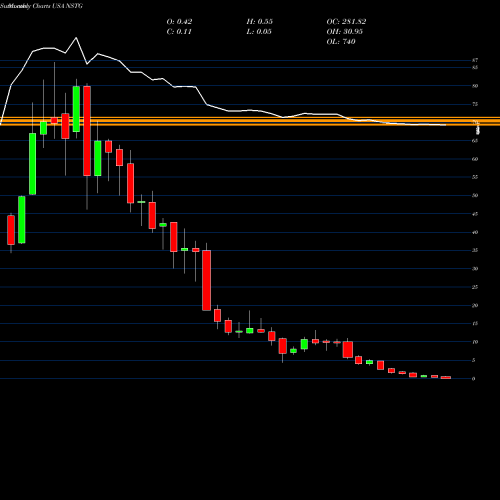Click the '35' price axis label
The width and height of the screenshot is (500, 500).
pyautogui.click(x=475, y=250)
